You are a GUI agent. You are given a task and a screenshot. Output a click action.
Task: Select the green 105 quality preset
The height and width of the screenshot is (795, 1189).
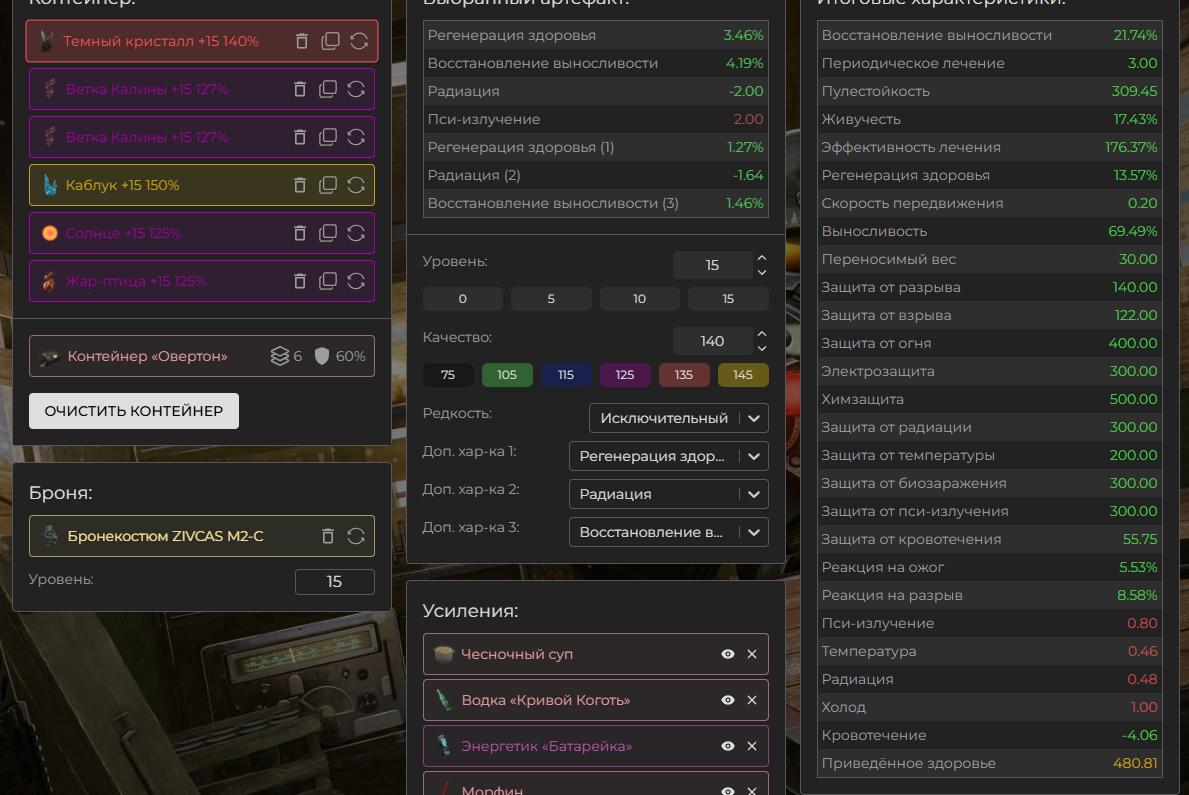507,375
